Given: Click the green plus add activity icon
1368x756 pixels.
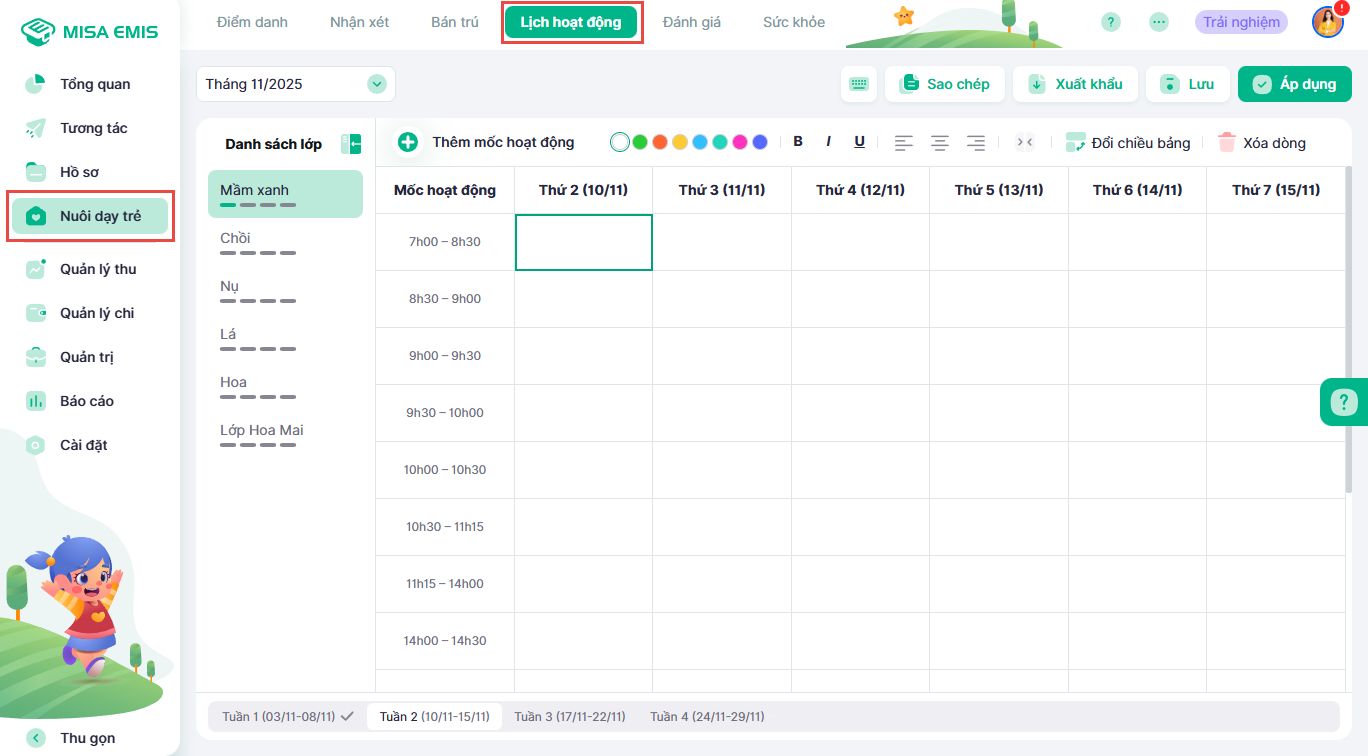Looking at the screenshot, I should click(408, 142).
